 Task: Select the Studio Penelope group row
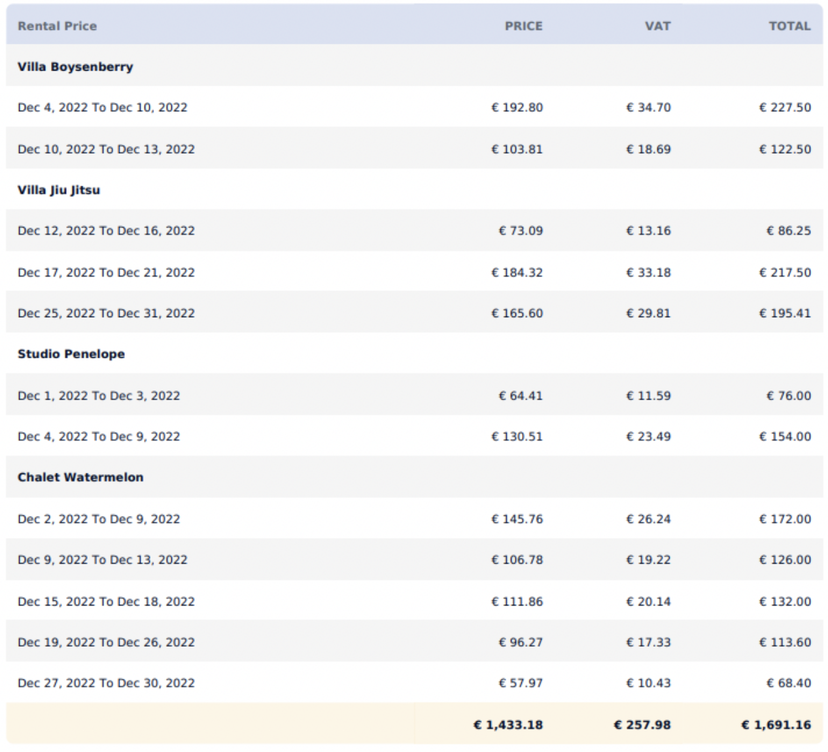[70, 354]
